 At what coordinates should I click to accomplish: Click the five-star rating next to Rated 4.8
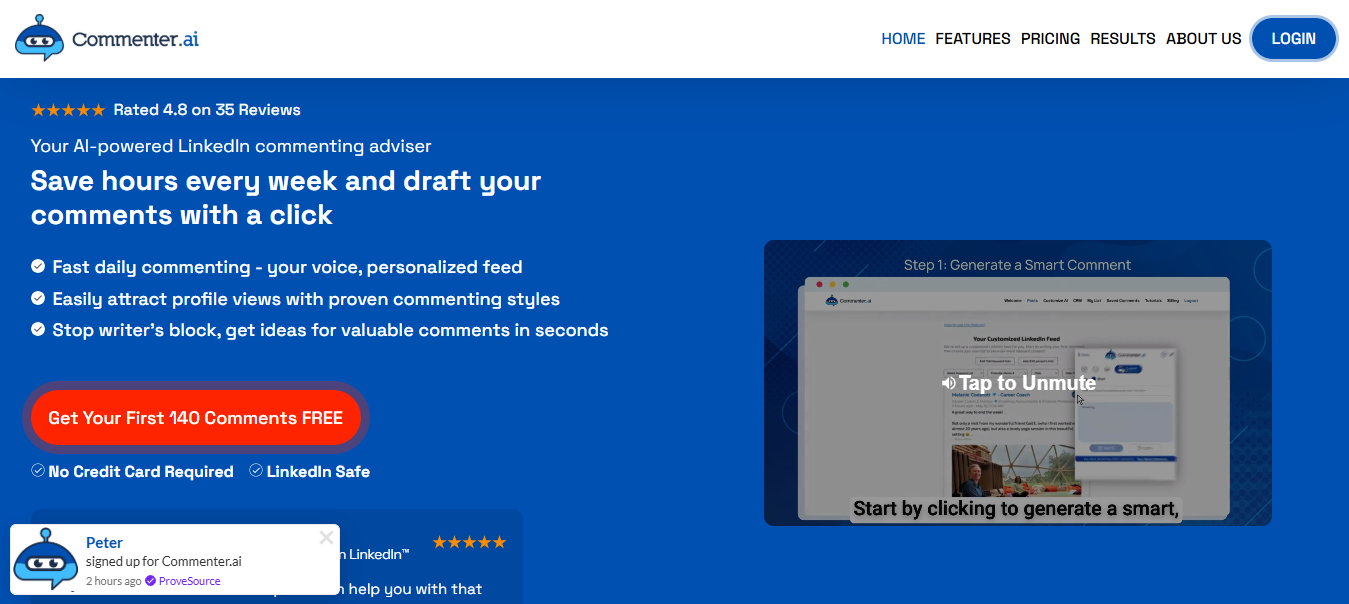click(68, 110)
